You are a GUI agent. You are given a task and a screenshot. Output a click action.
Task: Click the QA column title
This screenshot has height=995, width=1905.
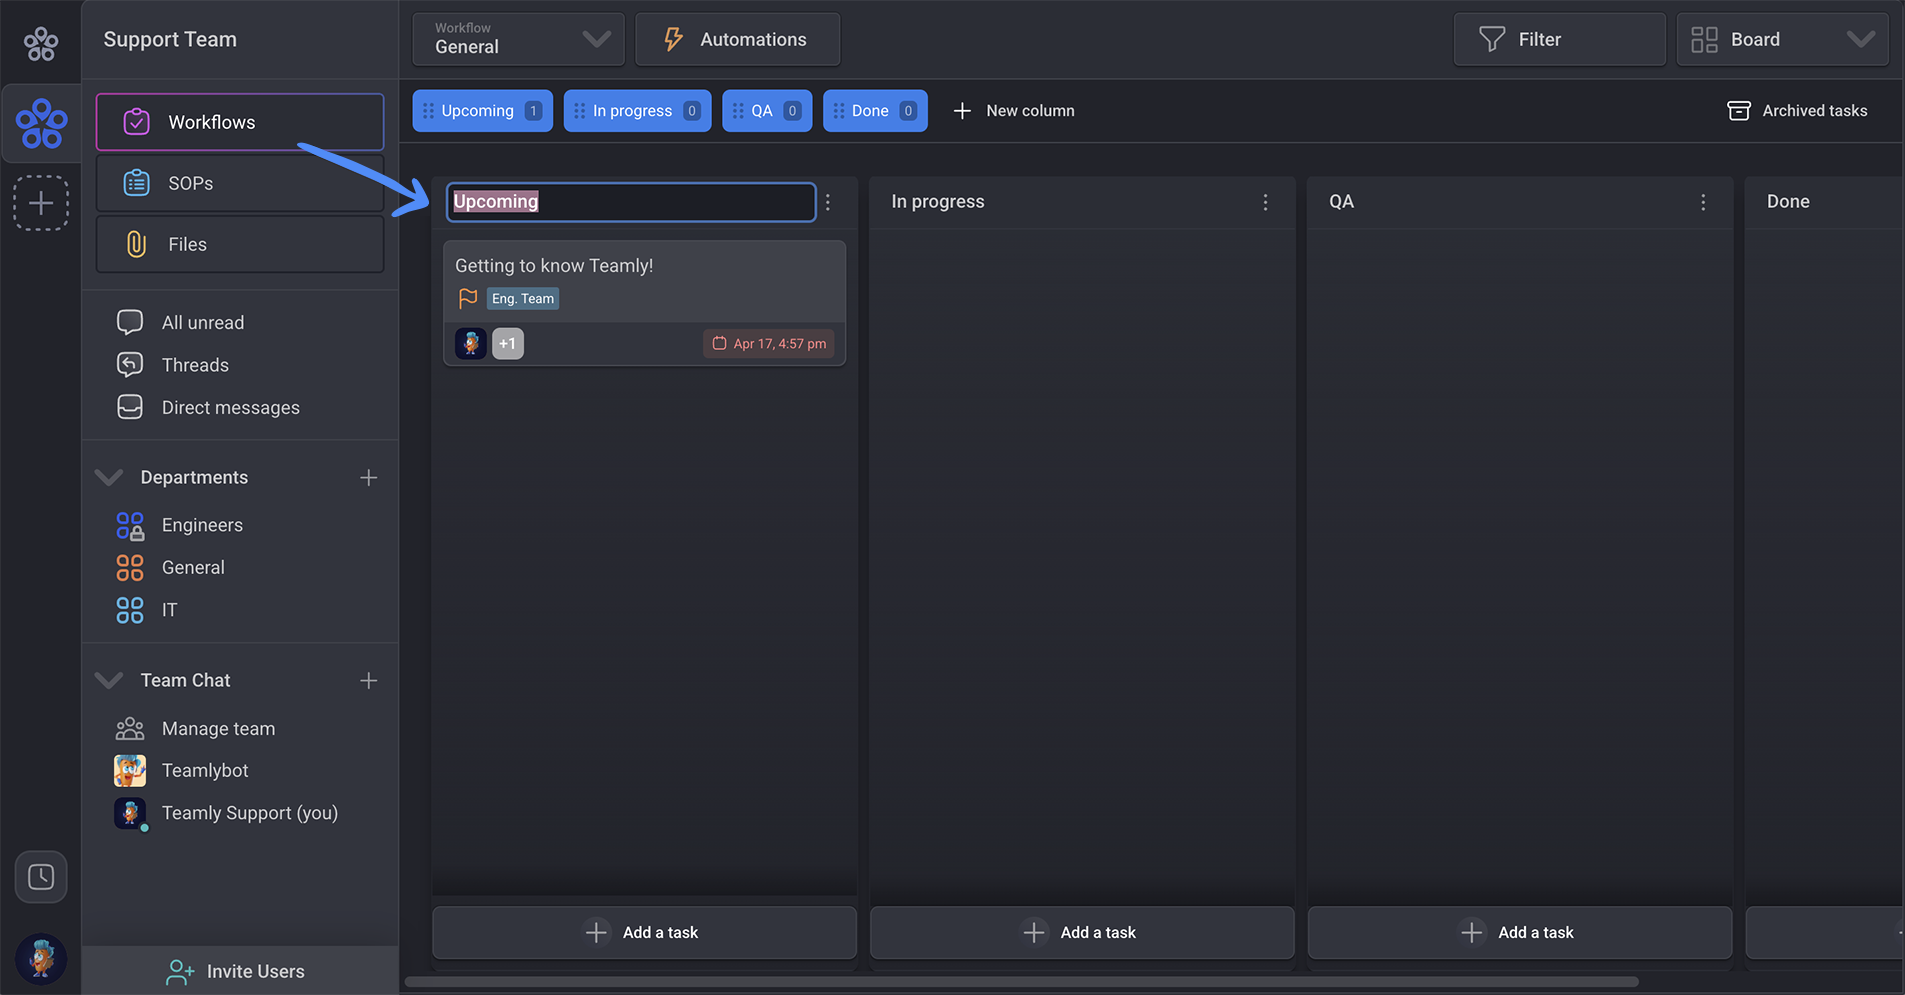tap(1341, 202)
